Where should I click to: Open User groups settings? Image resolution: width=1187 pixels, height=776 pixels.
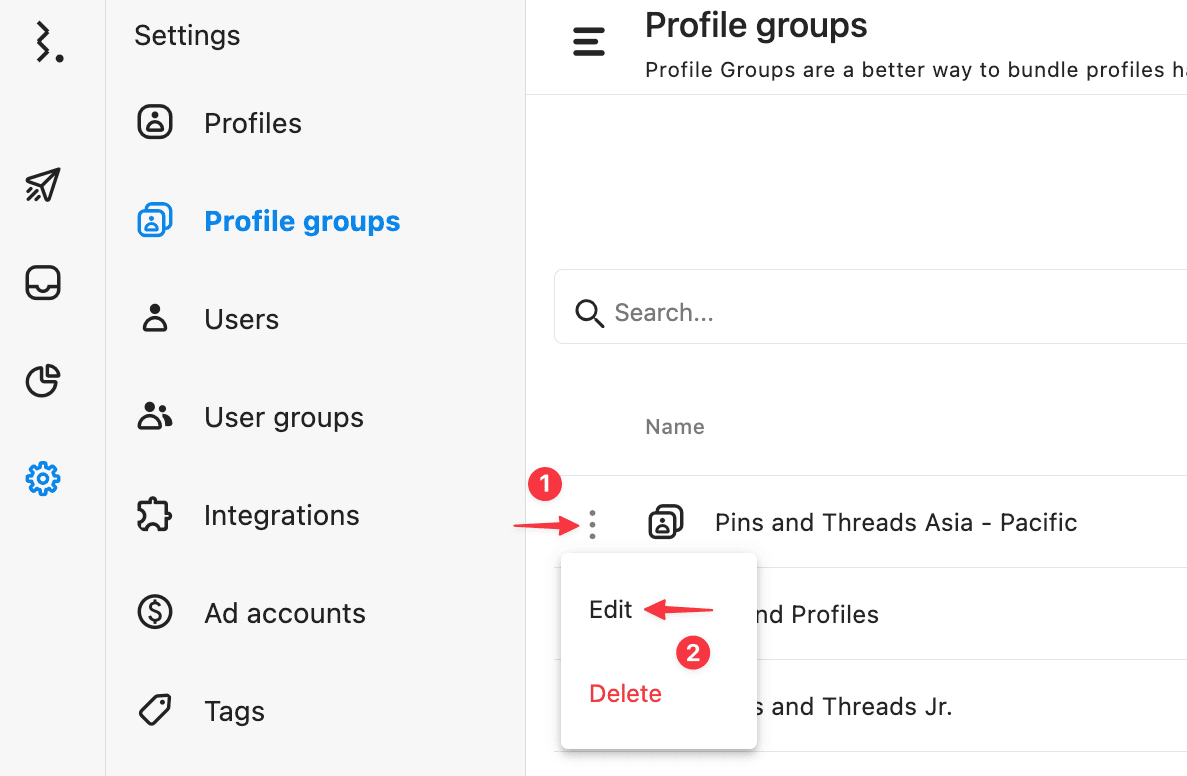point(283,417)
